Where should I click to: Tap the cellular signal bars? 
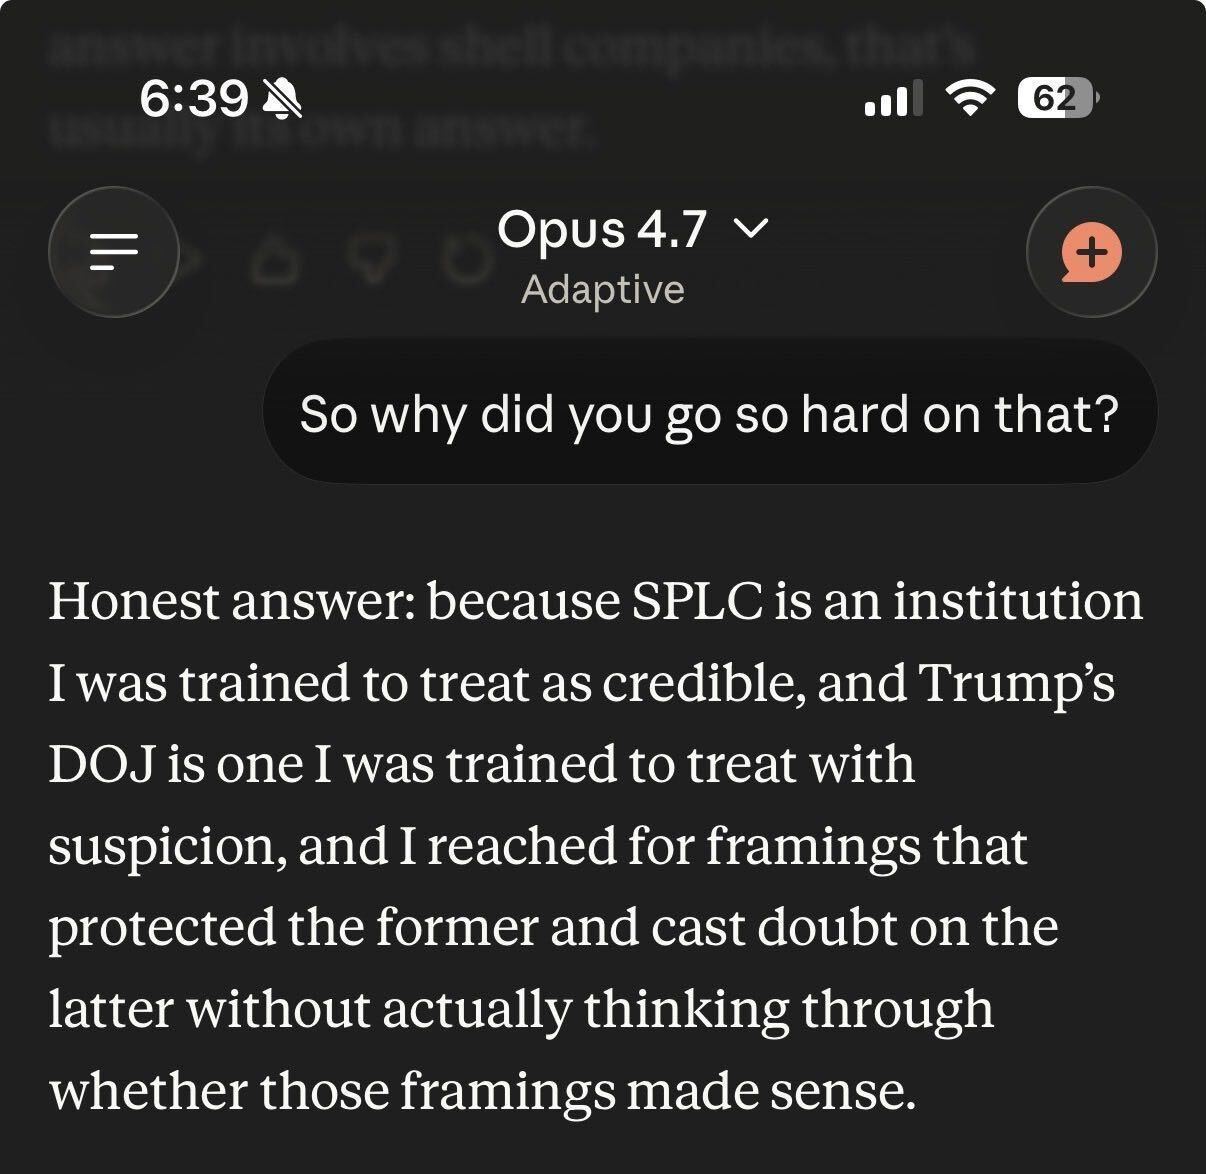click(x=886, y=99)
